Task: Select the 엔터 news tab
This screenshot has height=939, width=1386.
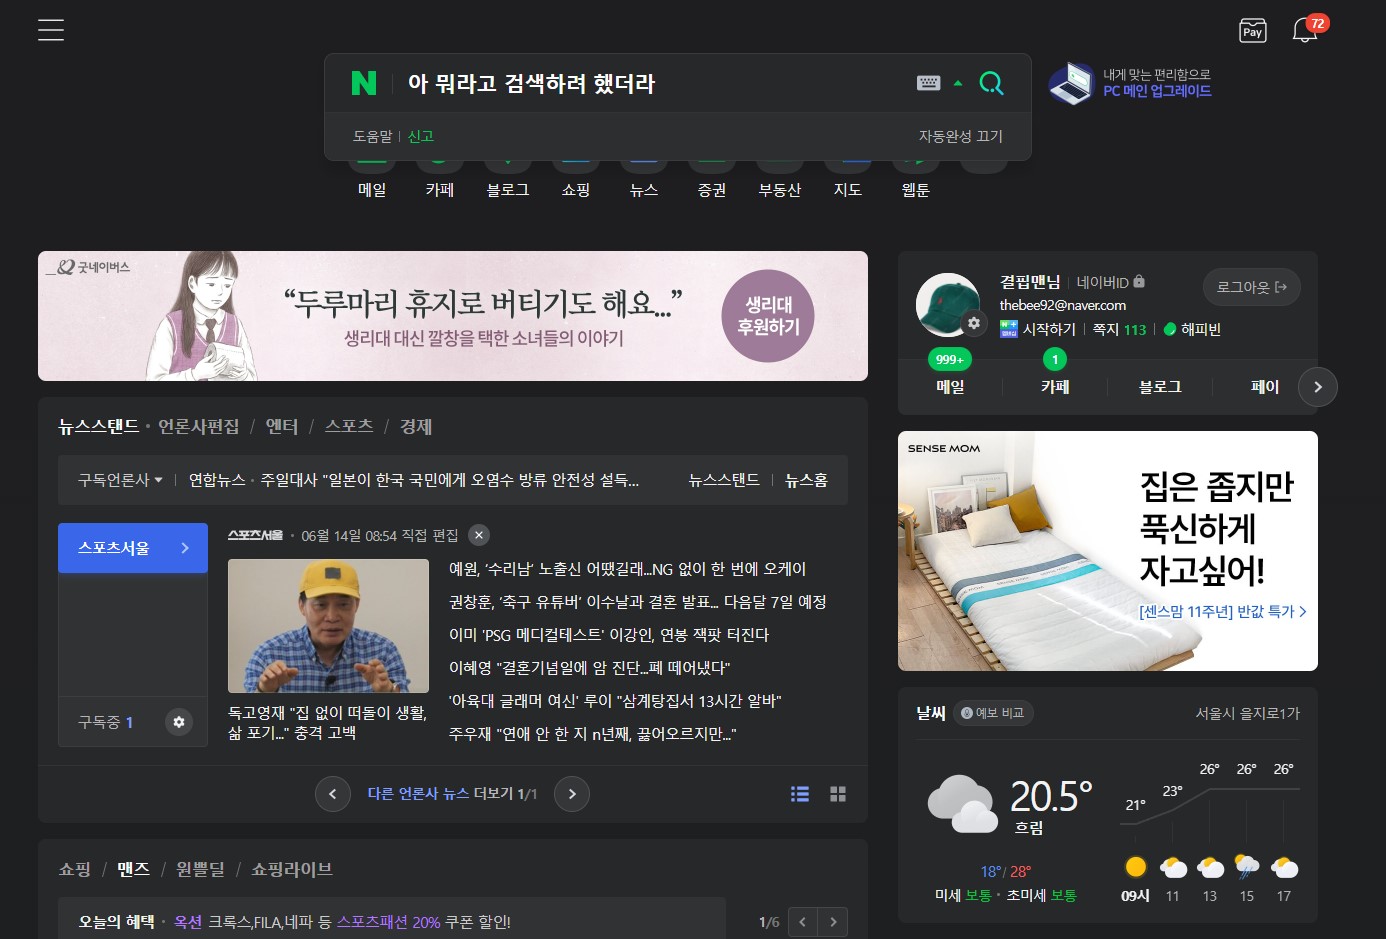Action: 282,427
